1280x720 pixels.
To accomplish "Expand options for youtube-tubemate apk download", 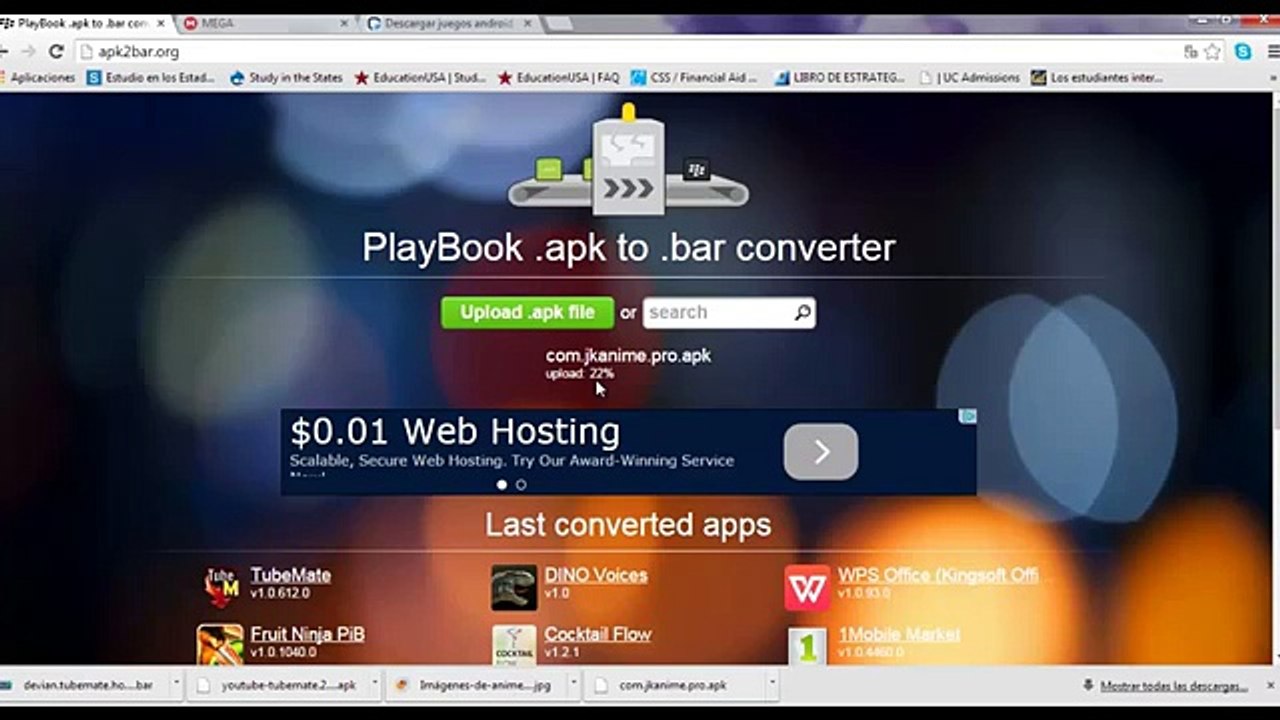I will coord(375,685).
